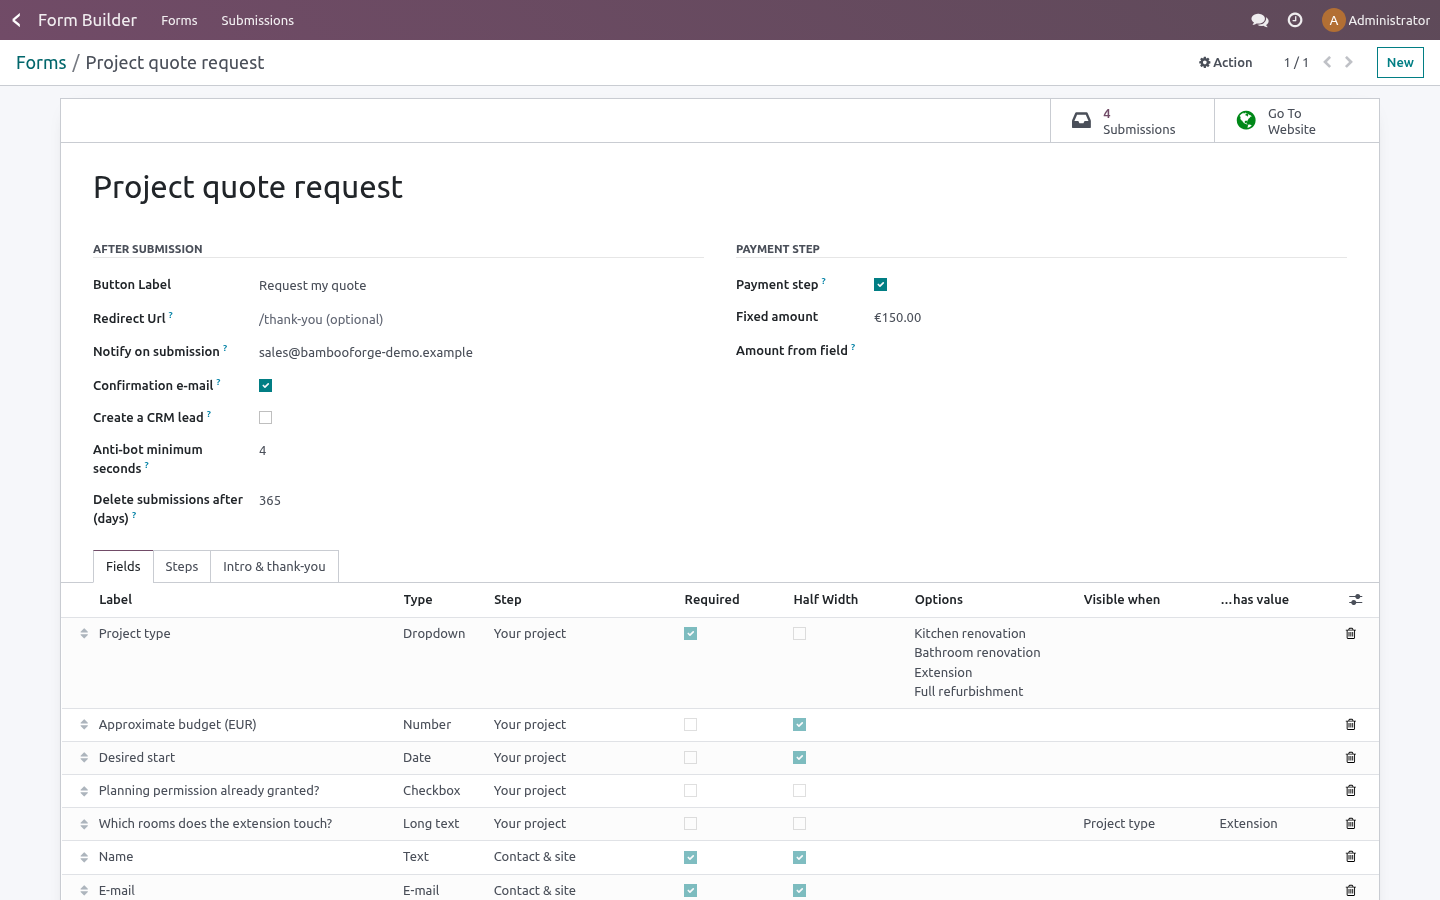1440x900 pixels.
Task: Navigate to Forms breadcrumb link
Action: pos(41,62)
